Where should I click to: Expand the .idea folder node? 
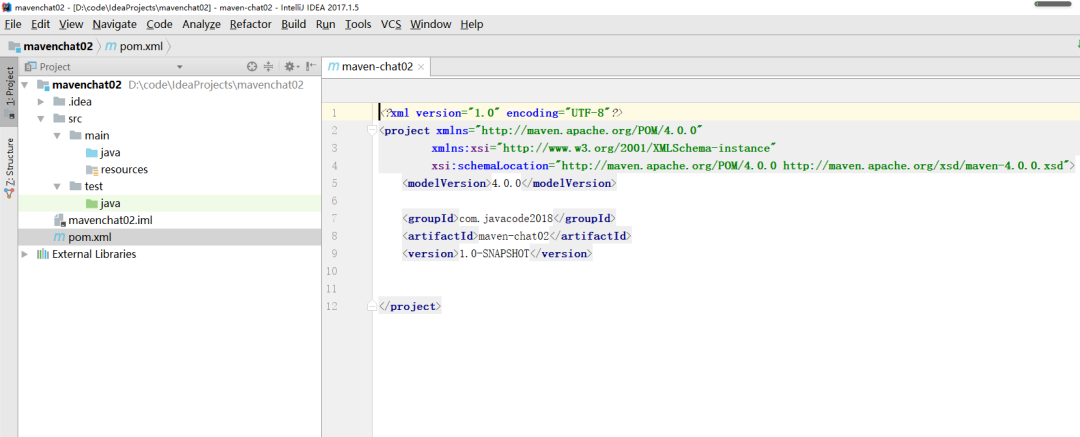(41, 102)
